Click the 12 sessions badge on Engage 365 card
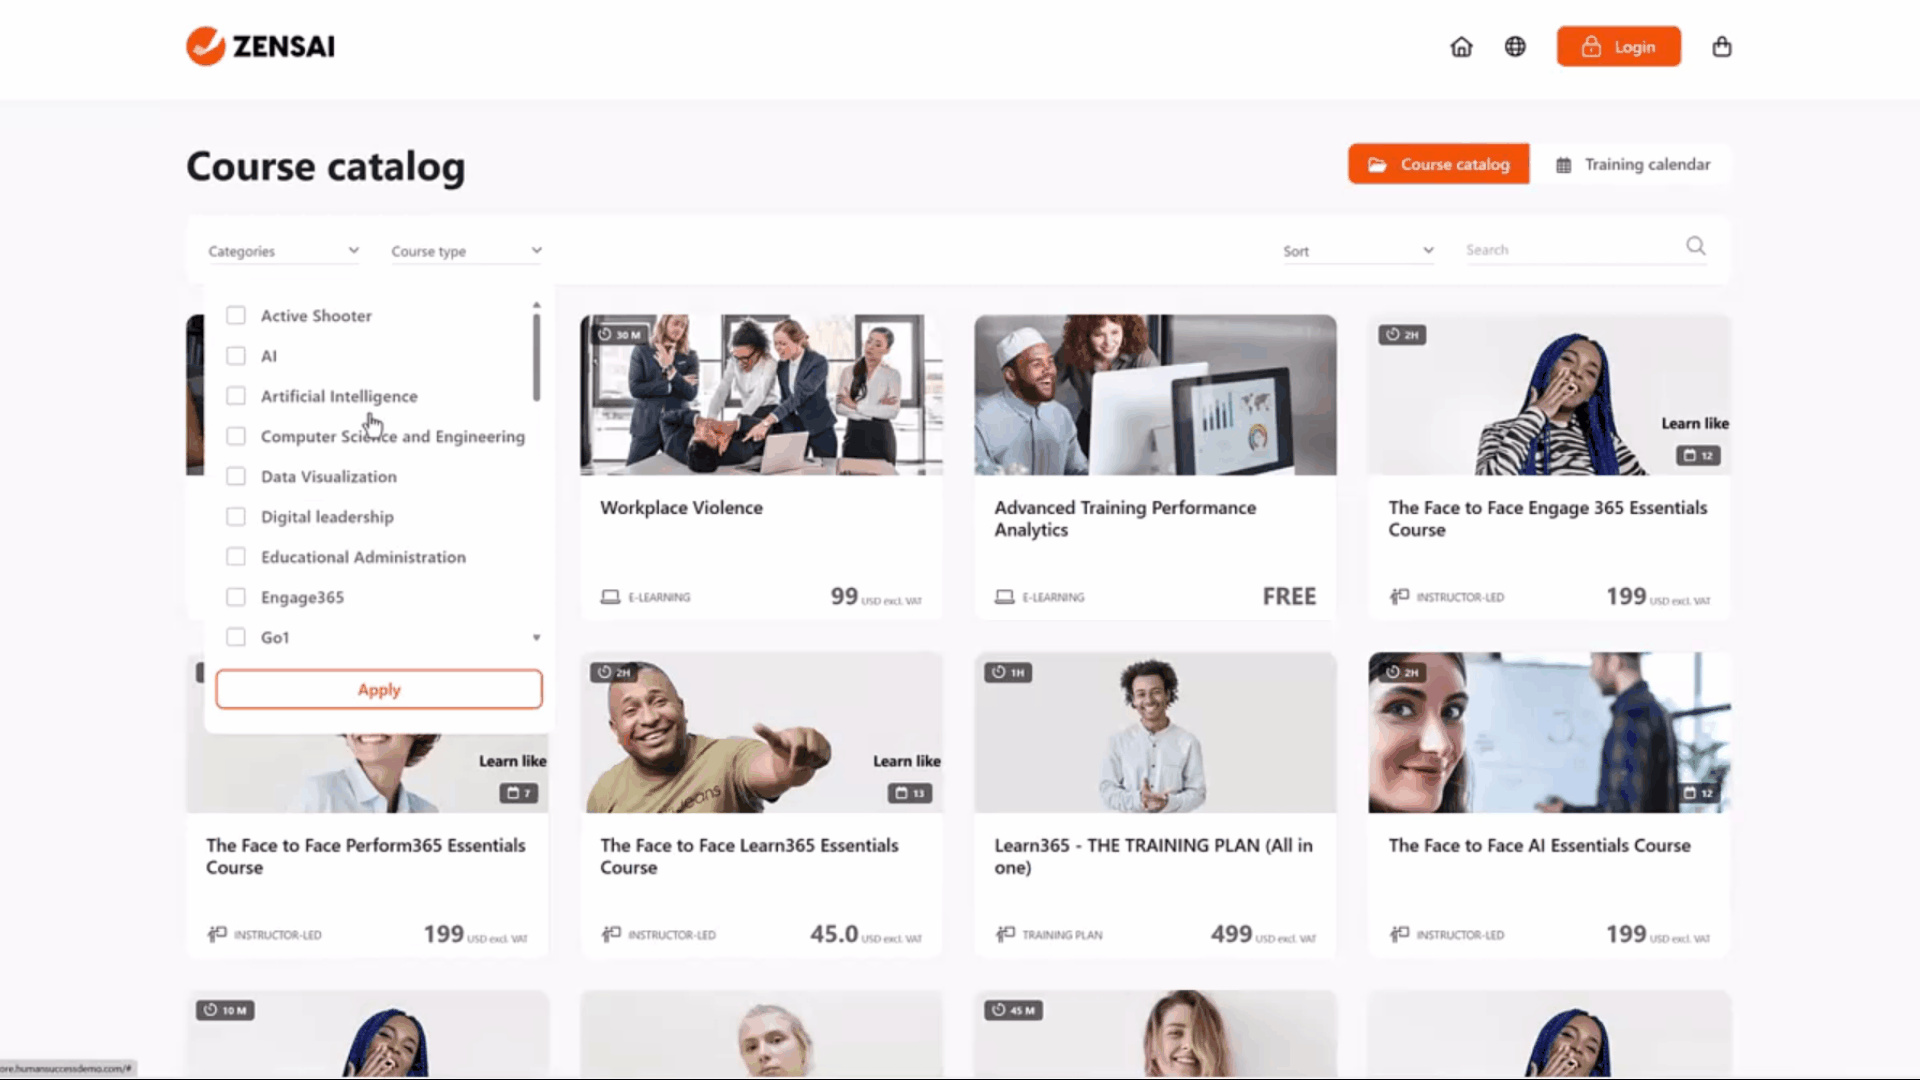 tap(1698, 456)
